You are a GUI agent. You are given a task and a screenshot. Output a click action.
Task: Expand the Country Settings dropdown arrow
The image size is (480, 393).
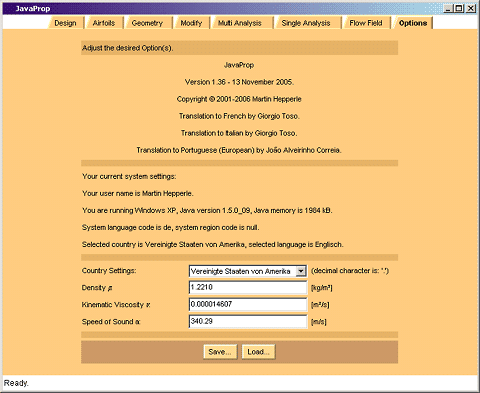tap(301, 271)
